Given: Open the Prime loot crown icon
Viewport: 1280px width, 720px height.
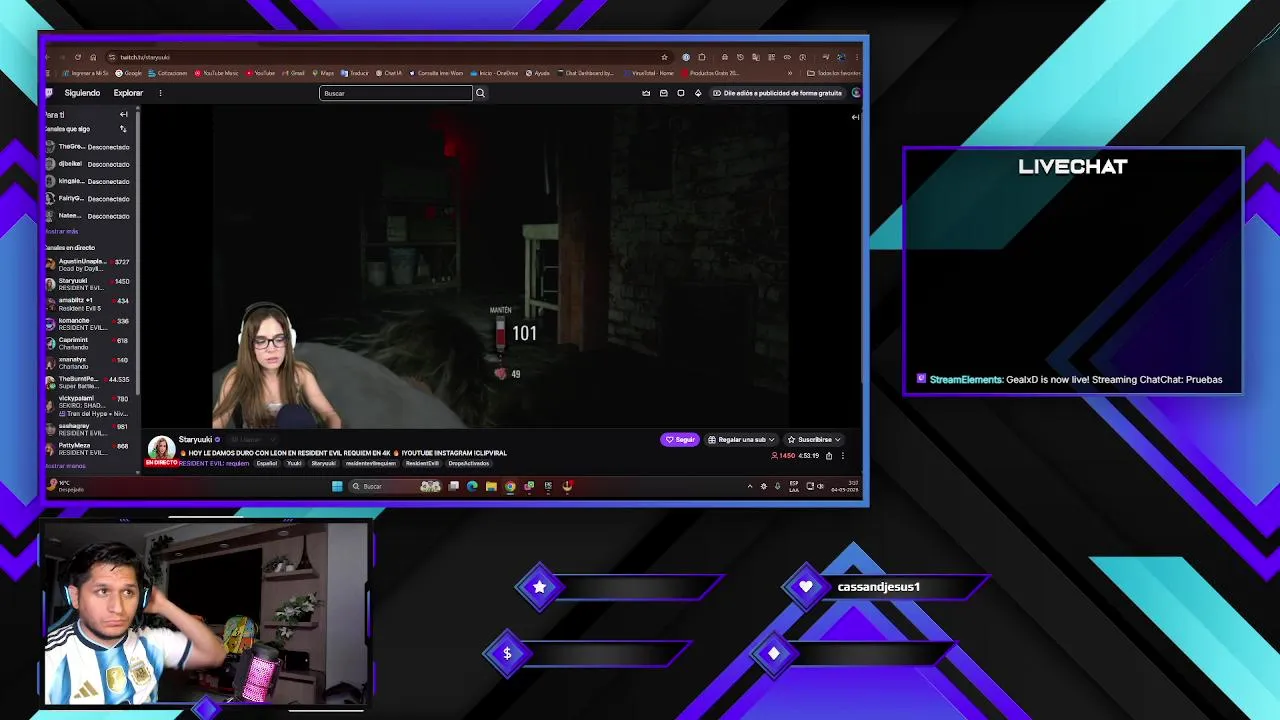Looking at the screenshot, I should pyautogui.click(x=646, y=93).
